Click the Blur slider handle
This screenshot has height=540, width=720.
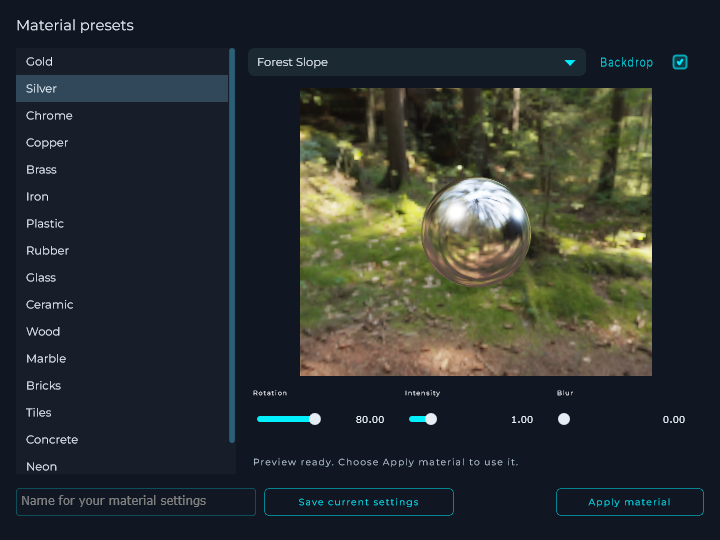pos(564,419)
